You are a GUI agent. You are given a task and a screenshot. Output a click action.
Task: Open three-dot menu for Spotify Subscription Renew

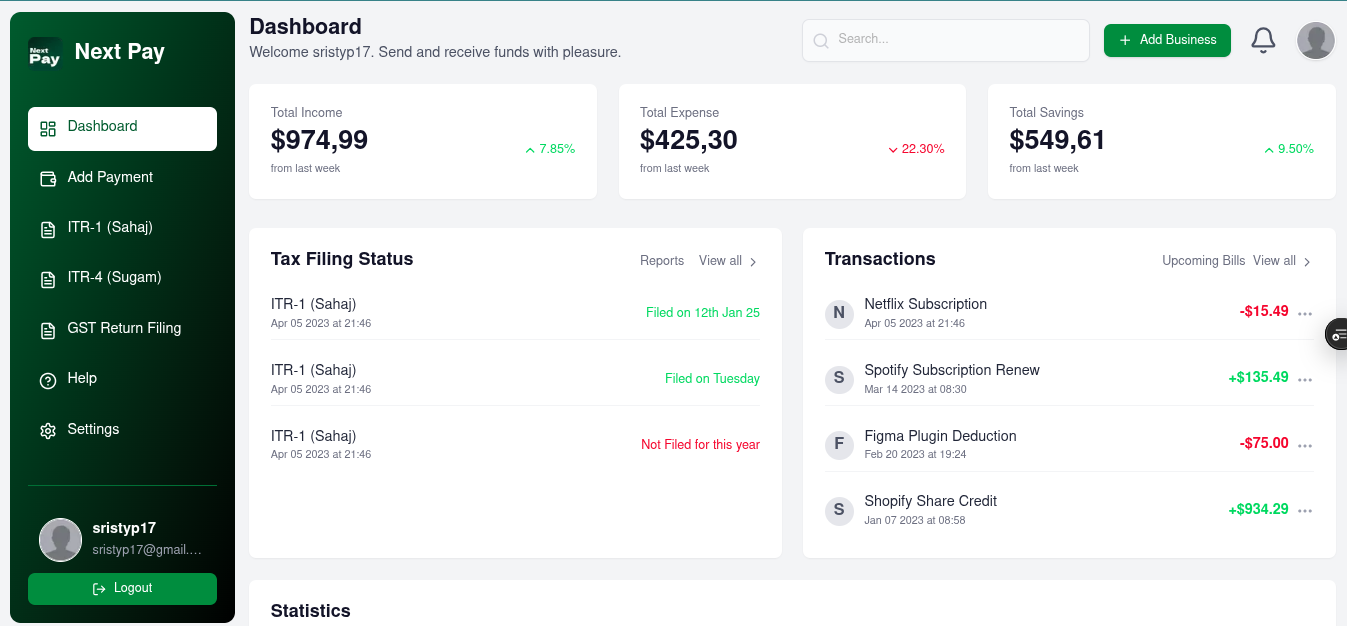click(1304, 379)
